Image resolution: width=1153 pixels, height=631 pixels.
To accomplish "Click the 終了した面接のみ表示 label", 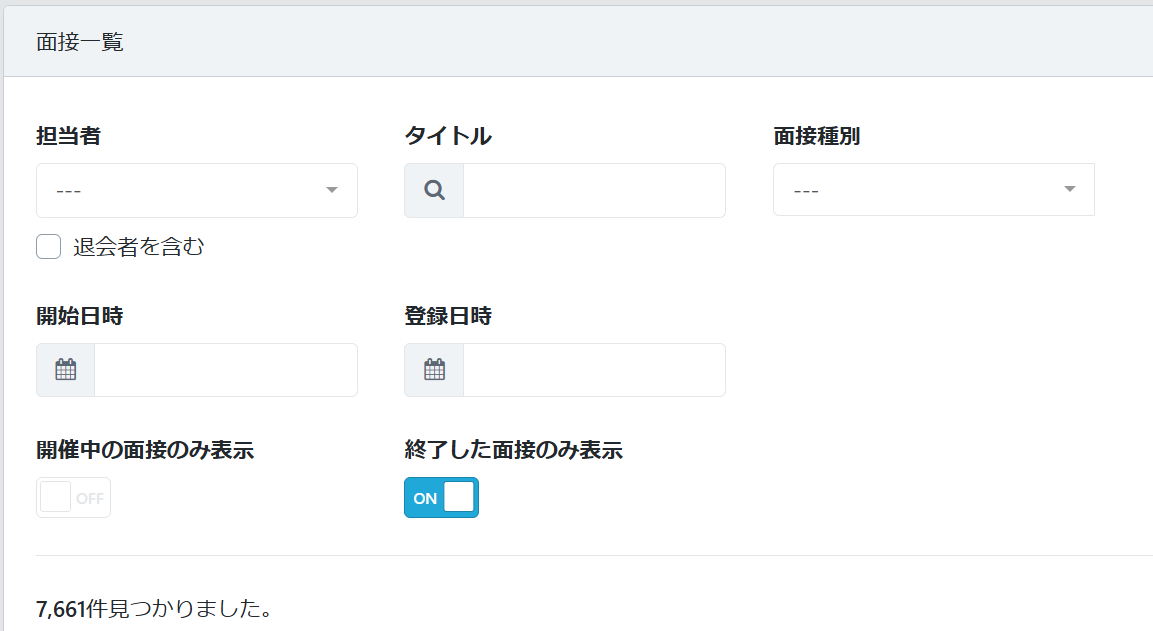I will point(513,450).
